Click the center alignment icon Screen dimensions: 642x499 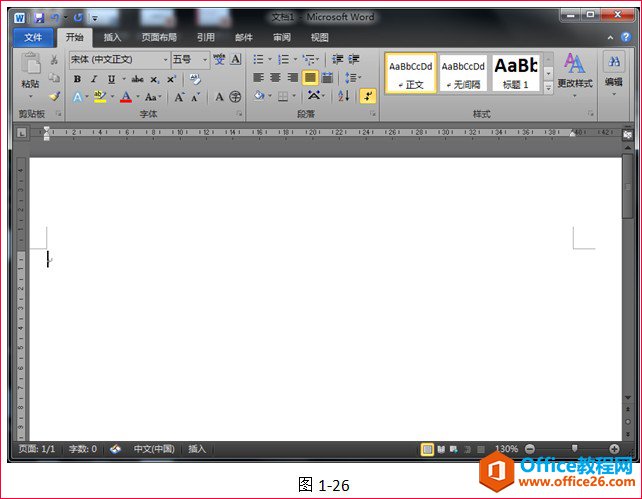coord(275,78)
